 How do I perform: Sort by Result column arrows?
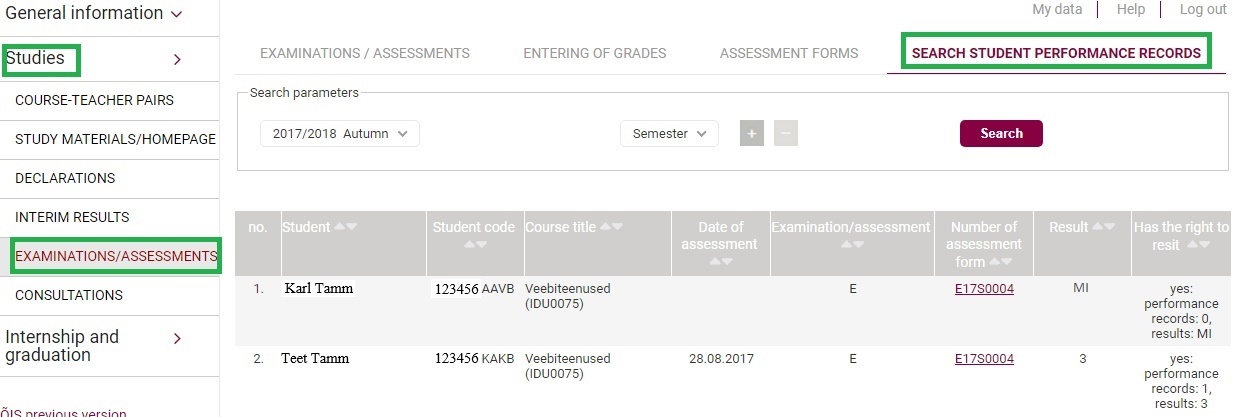[1104, 227]
